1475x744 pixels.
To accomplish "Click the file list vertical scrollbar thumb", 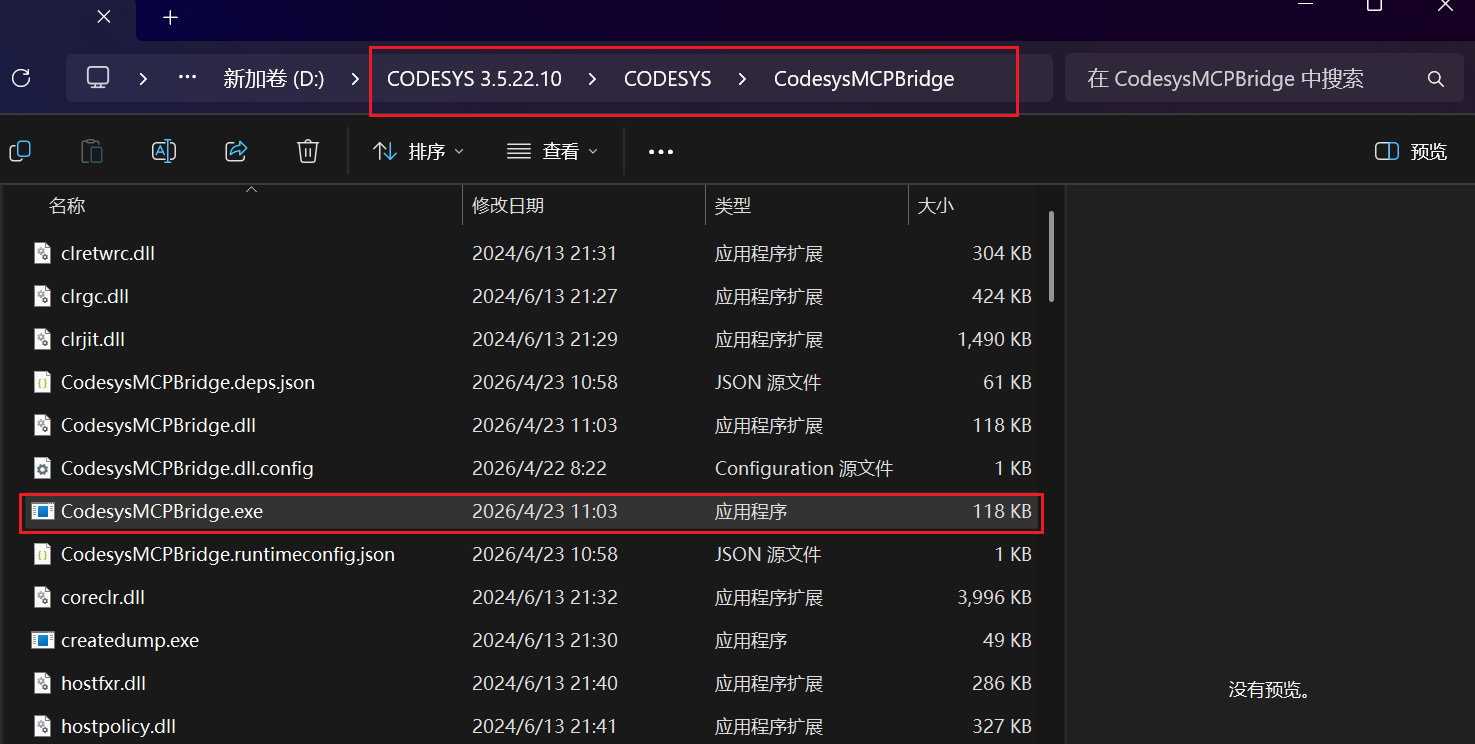I will click(x=1050, y=255).
